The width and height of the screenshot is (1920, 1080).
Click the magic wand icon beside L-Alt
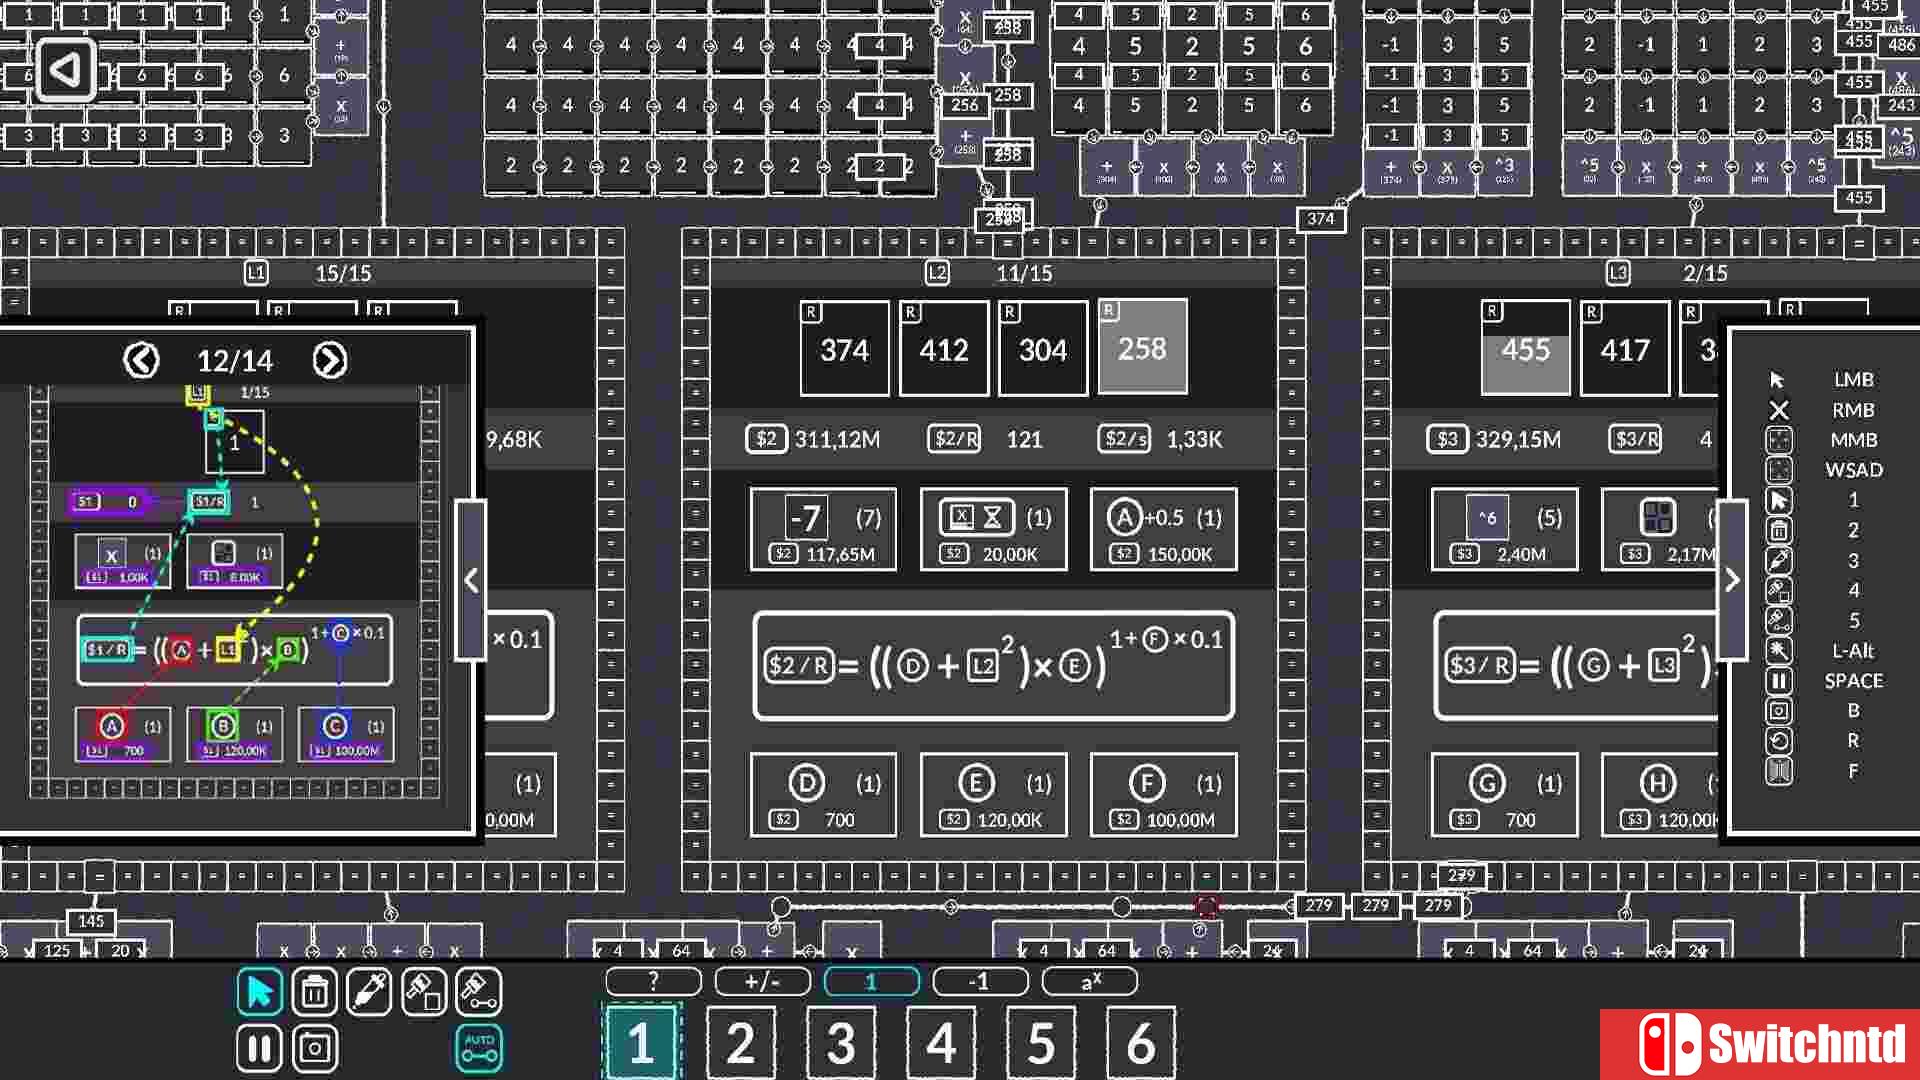[1778, 651]
